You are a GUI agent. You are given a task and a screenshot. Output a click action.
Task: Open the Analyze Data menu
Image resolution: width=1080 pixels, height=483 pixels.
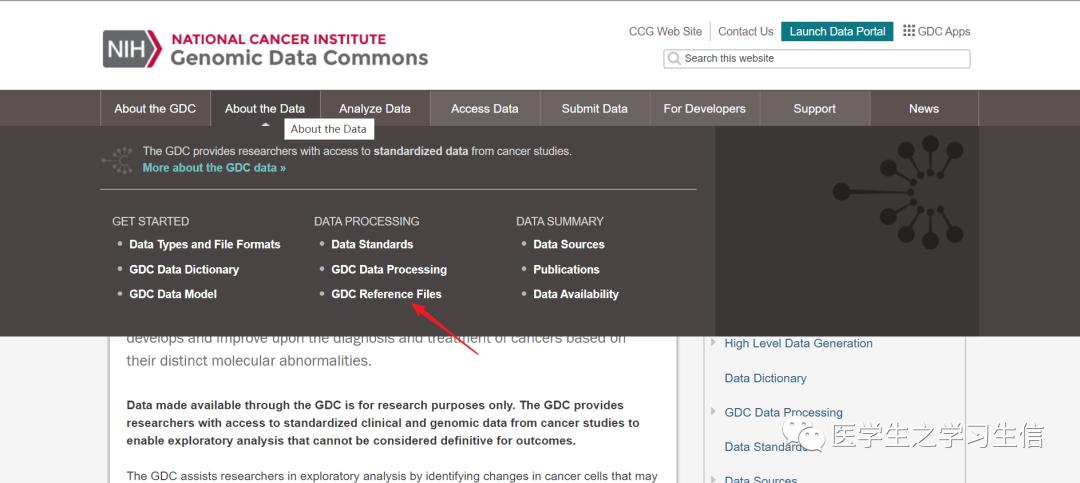[375, 109]
